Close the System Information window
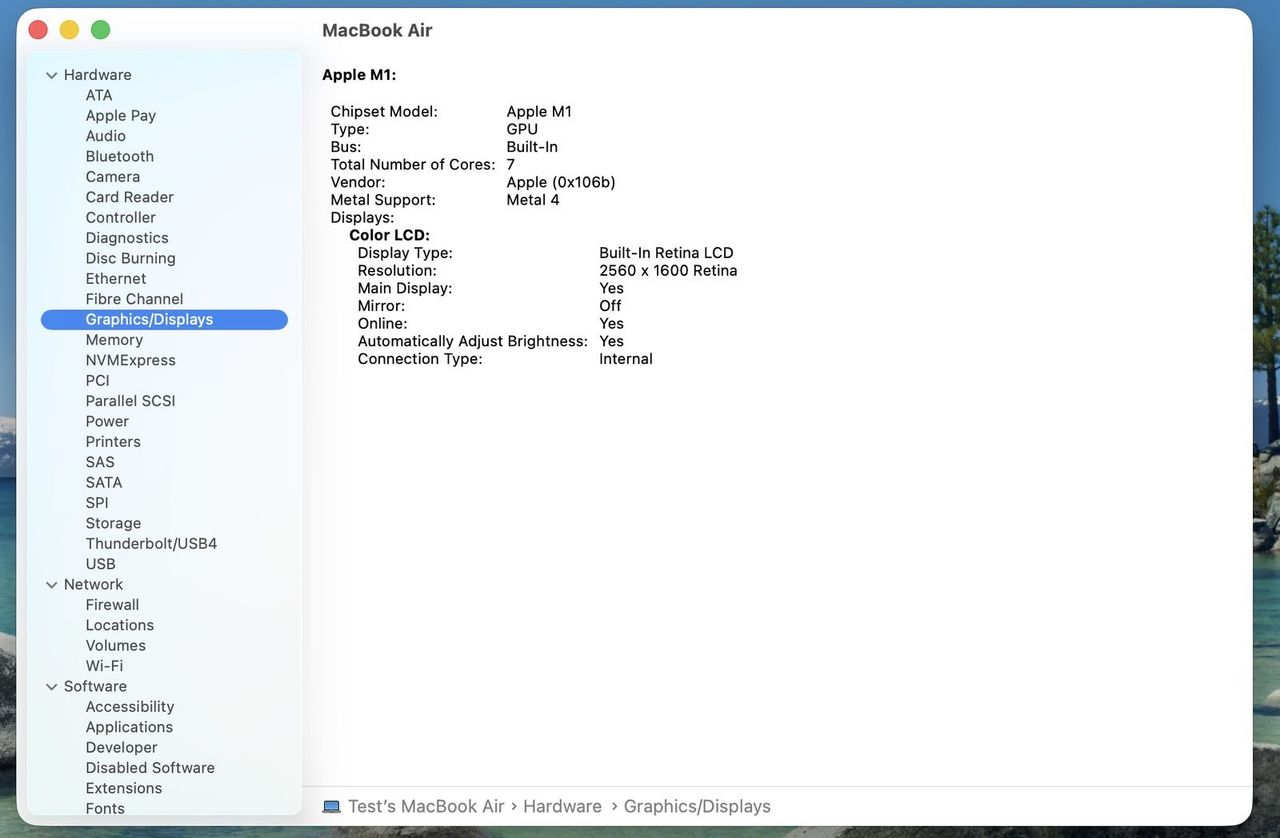1280x838 pixels. coord(38,30)
